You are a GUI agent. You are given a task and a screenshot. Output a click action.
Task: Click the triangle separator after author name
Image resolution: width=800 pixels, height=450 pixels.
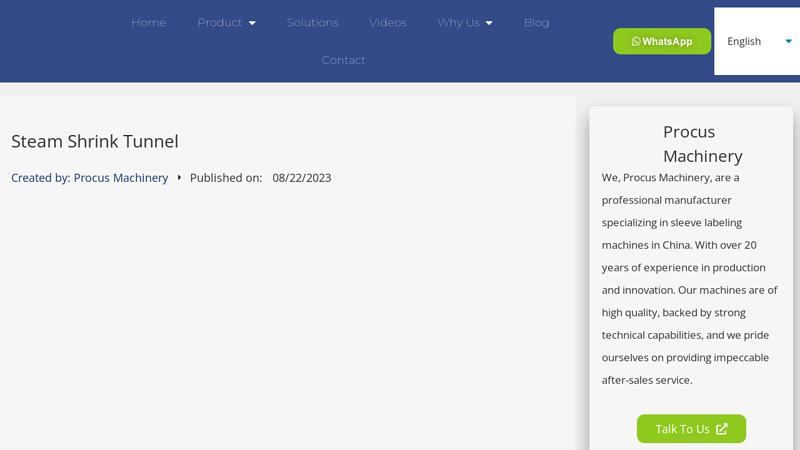click(x=179, y=178)
